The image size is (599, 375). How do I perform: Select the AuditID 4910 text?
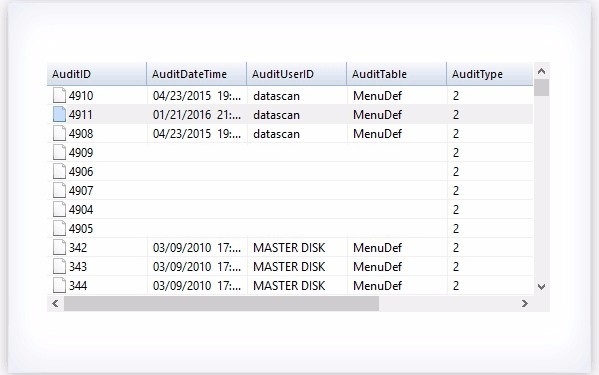[81, 95]
